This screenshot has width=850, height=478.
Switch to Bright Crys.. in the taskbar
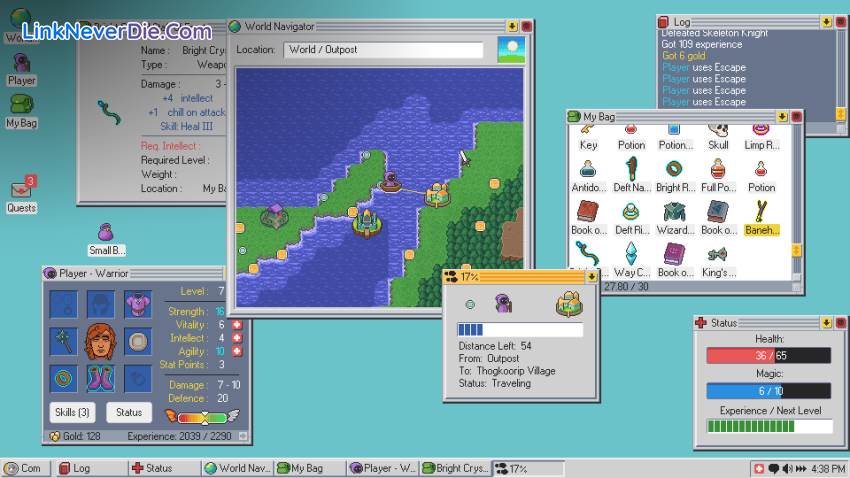455,468
